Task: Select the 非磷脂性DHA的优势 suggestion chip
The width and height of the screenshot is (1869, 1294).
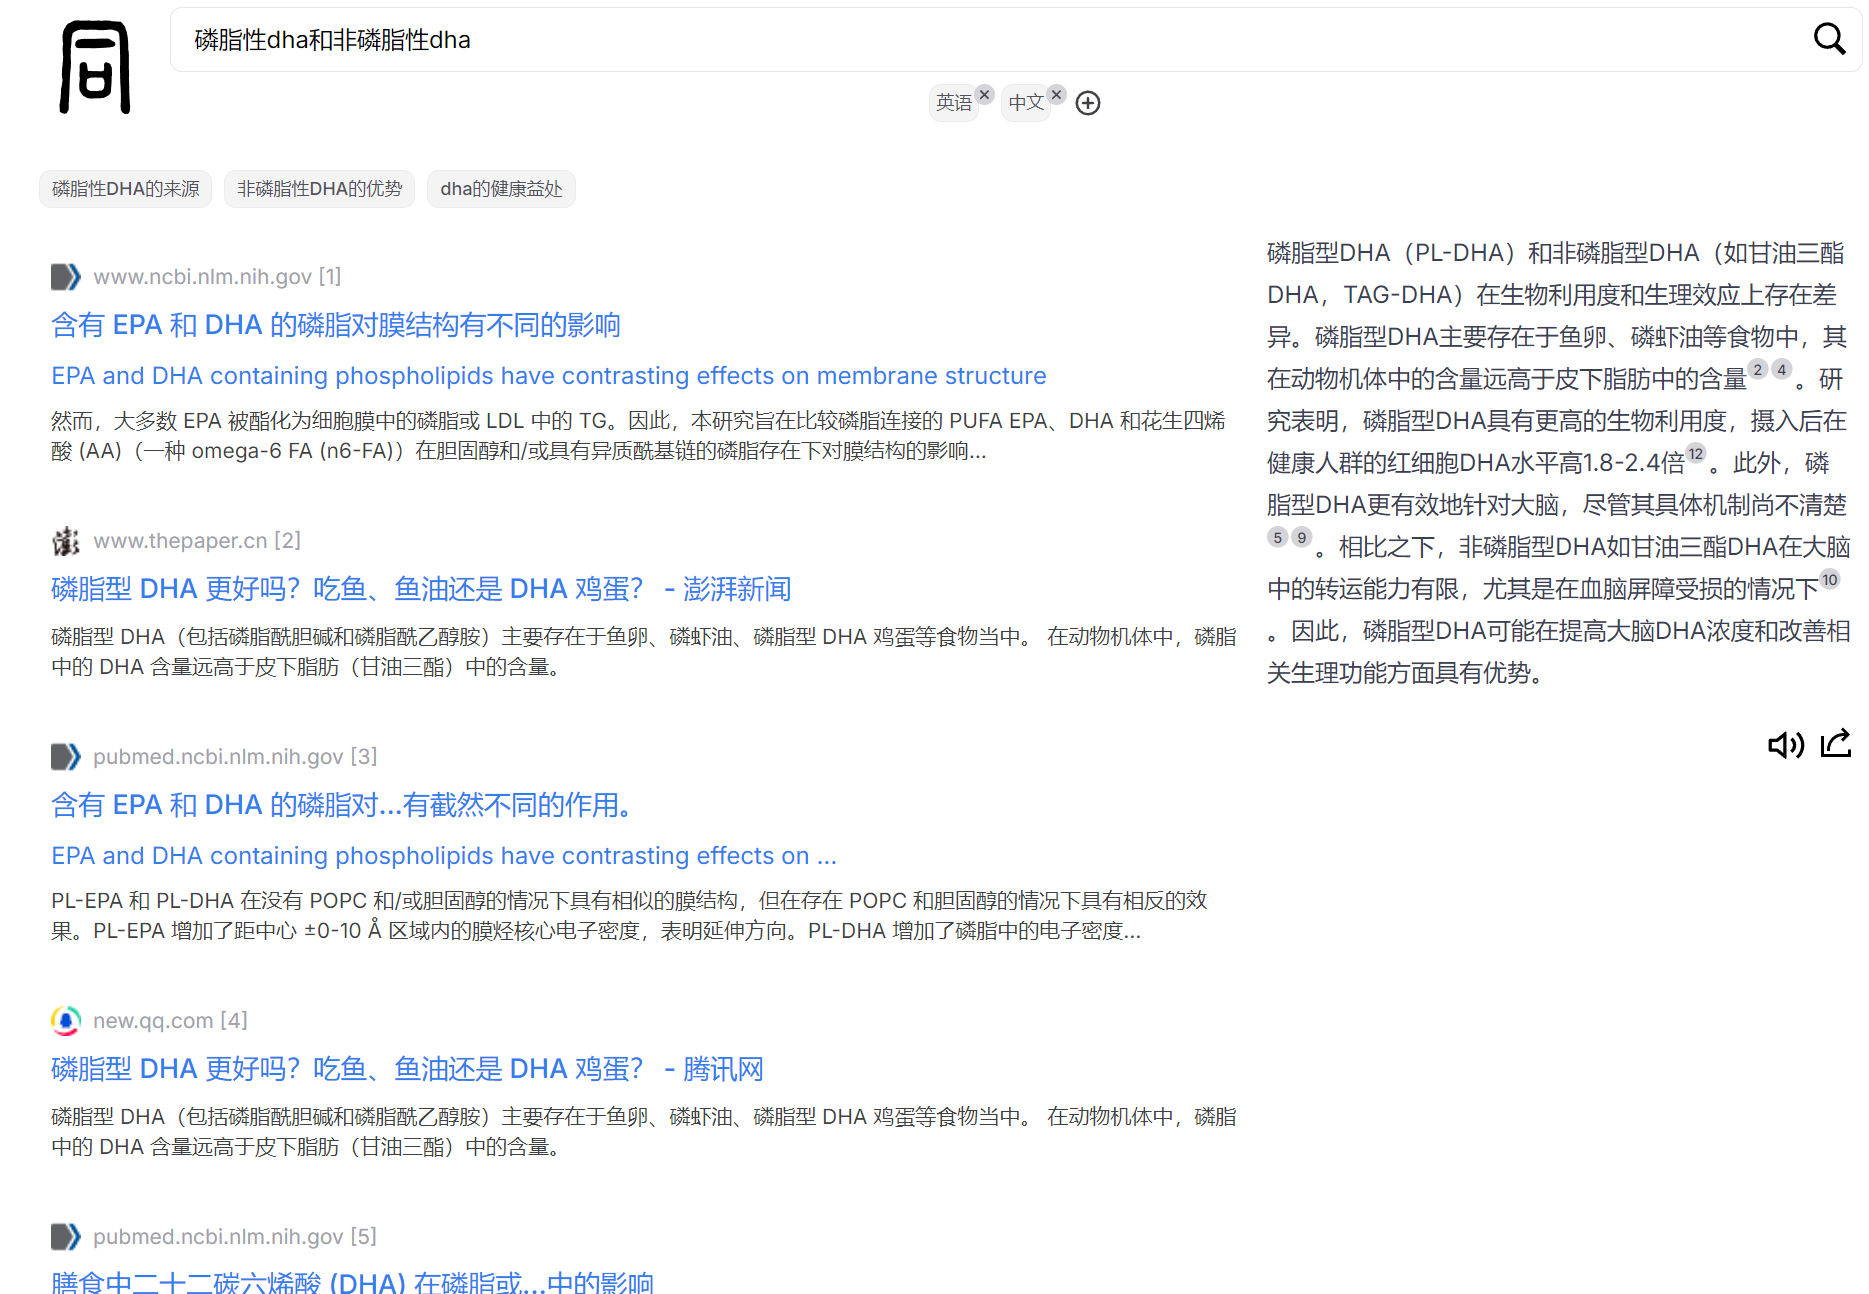Action: [x=319, y=189]
